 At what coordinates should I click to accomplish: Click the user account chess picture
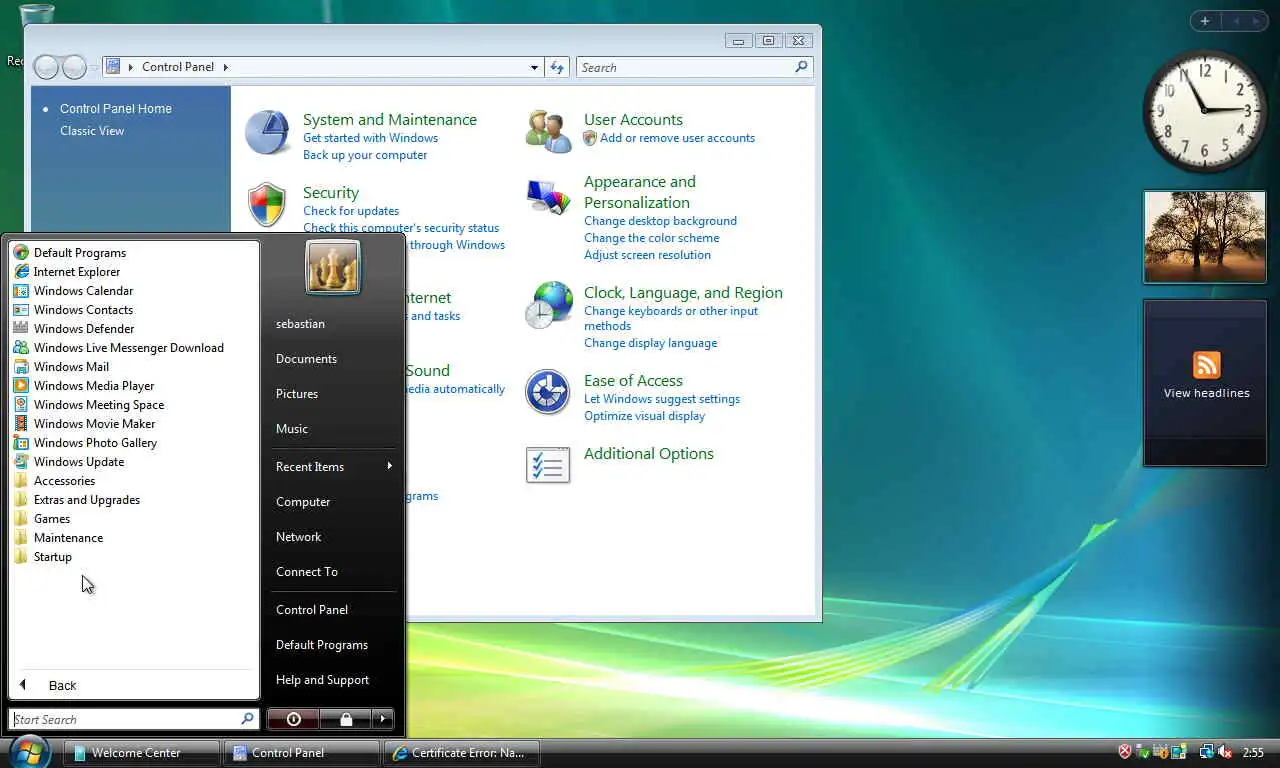click(333, 267)
